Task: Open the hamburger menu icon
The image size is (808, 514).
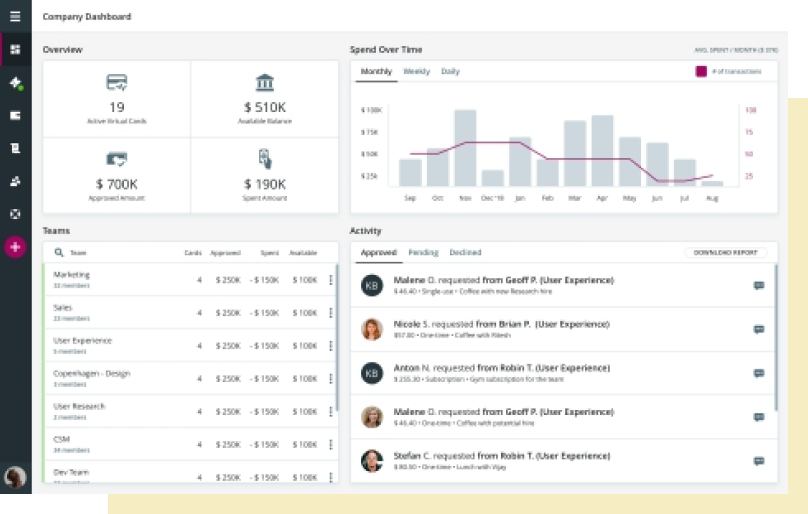Action: [15, 16]
